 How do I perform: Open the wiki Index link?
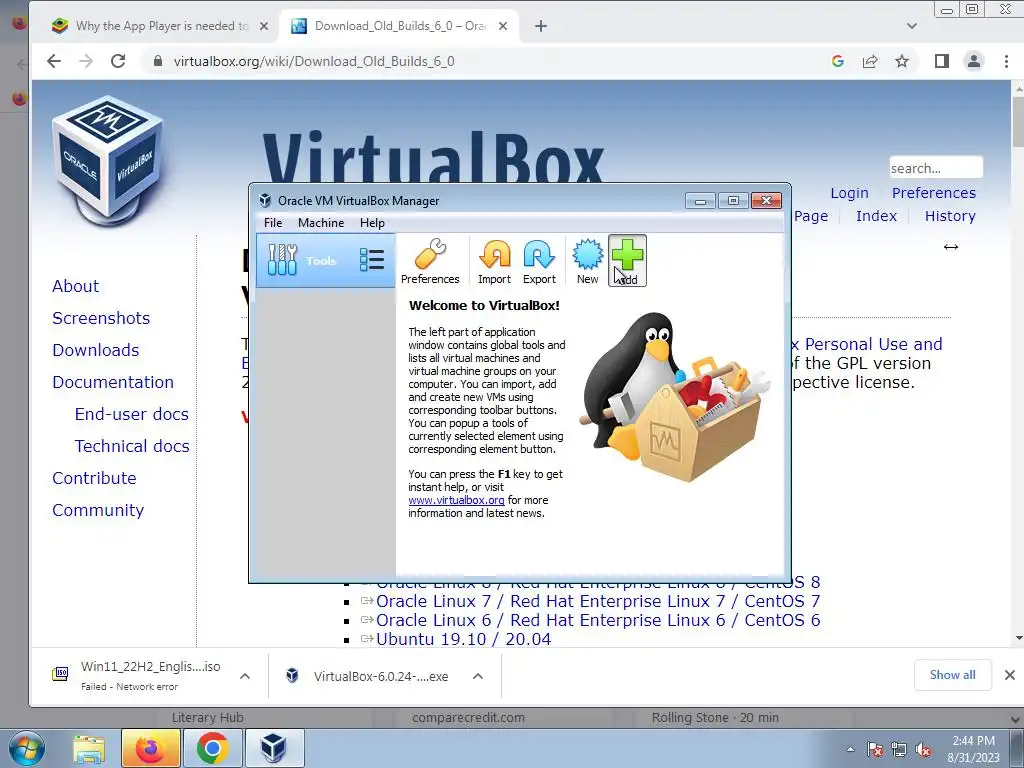[x=876, y=216]
